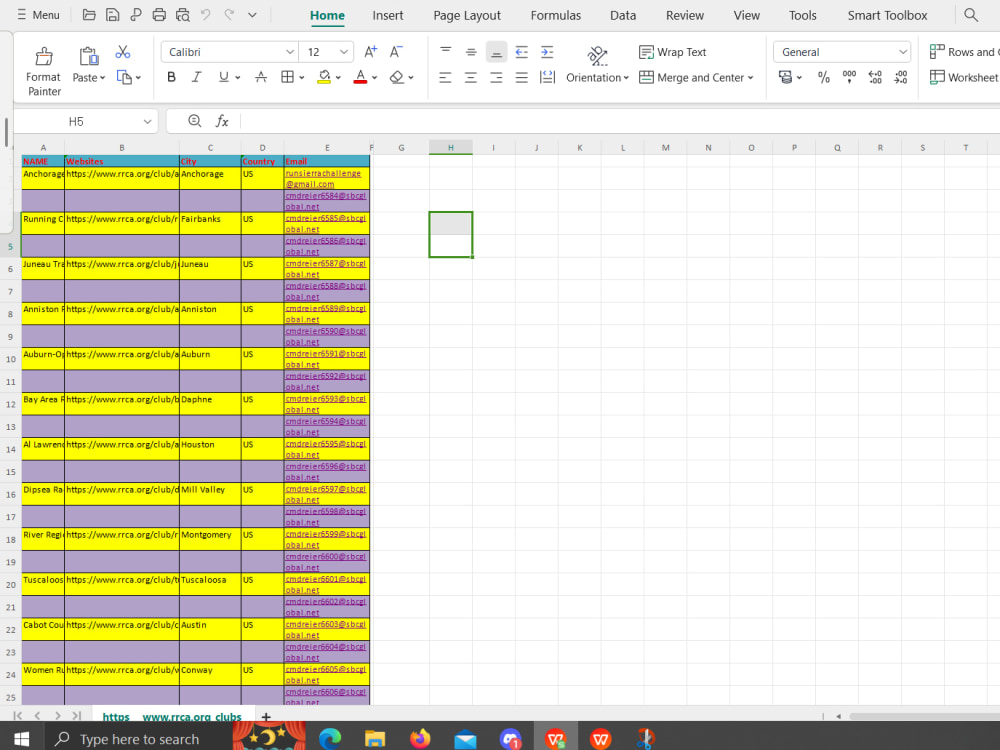Click the Distributed alignment icon
Image resolution: width=1000 pixels, height=750 pixels.
coord(547,77)
